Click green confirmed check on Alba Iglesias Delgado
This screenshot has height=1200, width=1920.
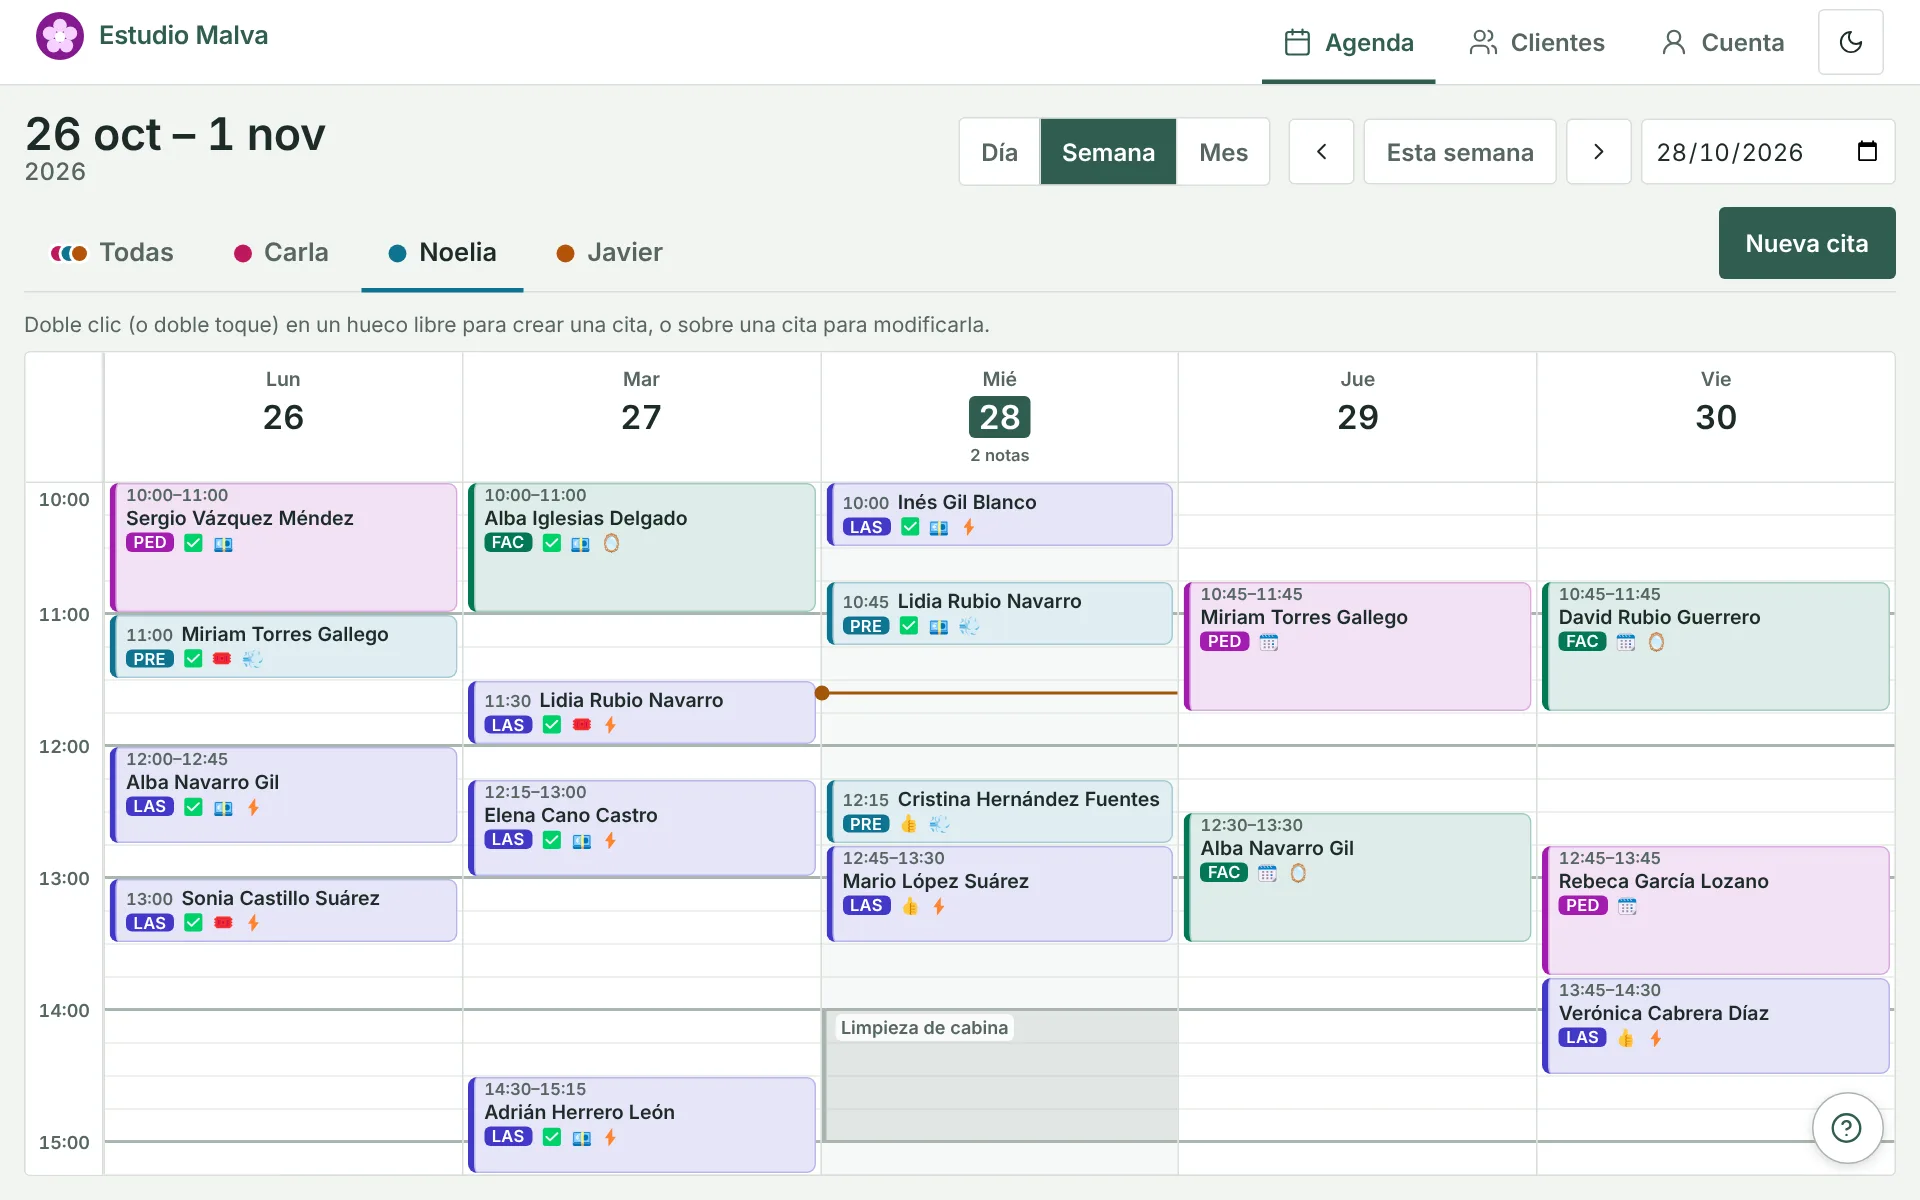pos(551,543)
